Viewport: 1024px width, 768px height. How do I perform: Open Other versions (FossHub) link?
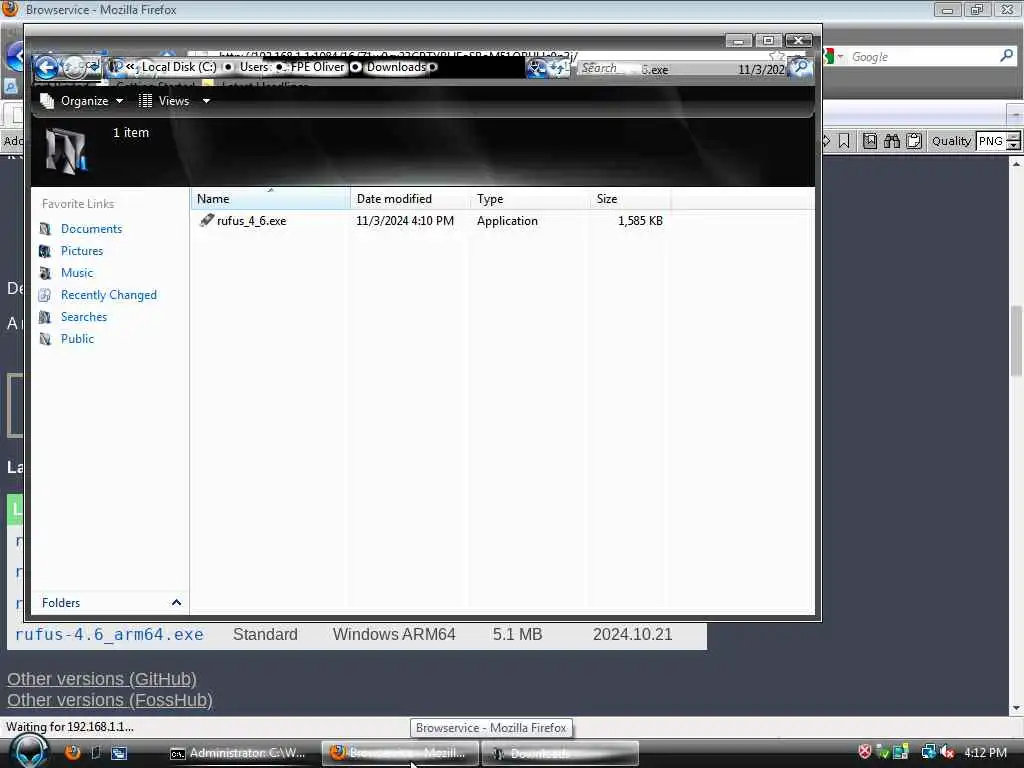[x=110, y=700]
